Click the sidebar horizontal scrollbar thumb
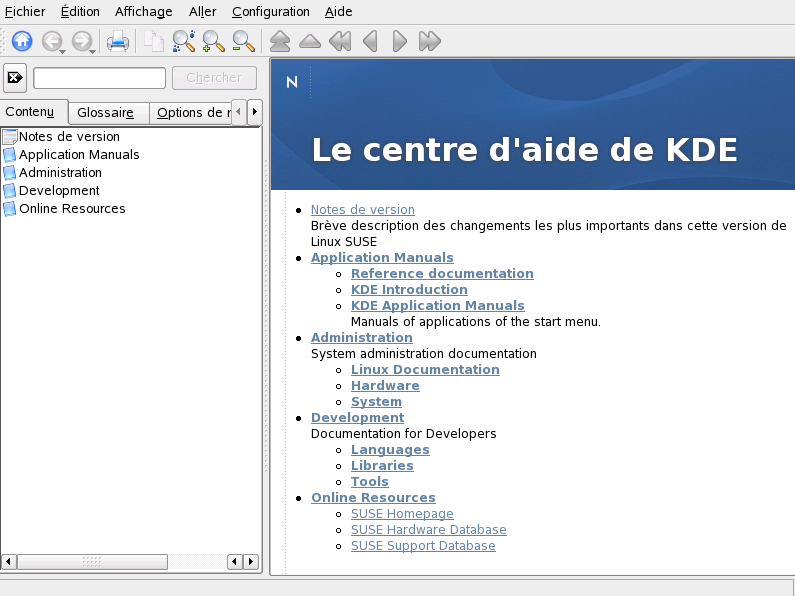Screen dimensions: 795x596 tap(92, 562)
